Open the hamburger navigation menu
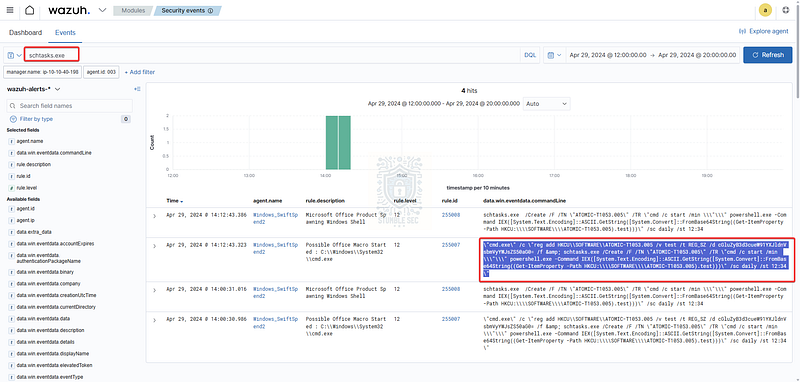800x382 pixels. [x=10, y=10]
